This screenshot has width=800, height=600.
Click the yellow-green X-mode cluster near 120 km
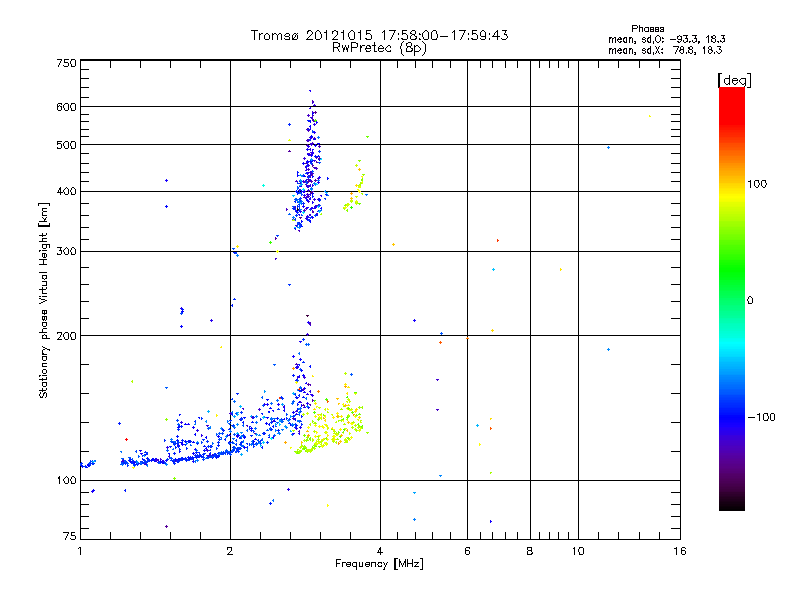click(x=329, y=423)
